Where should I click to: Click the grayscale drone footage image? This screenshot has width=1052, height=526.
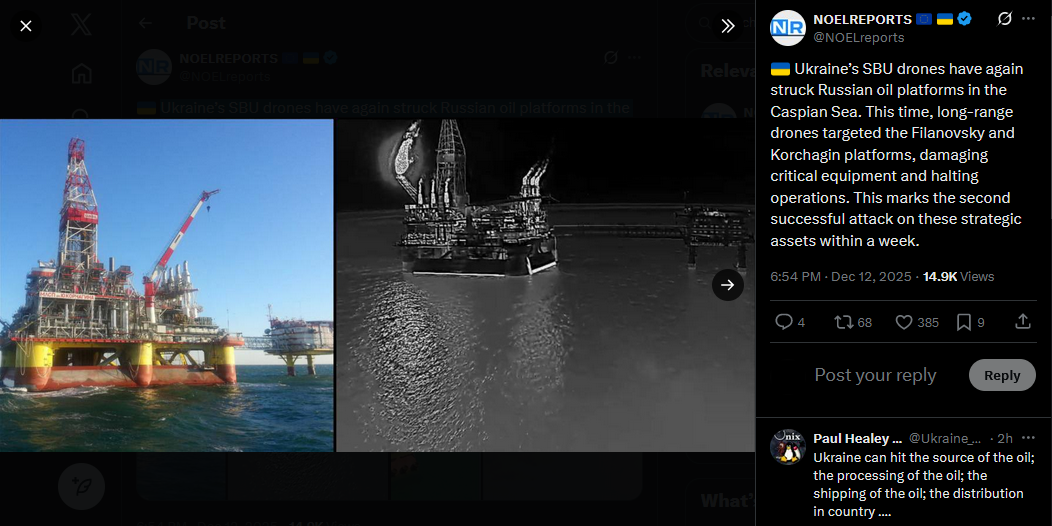coord(545,285)
